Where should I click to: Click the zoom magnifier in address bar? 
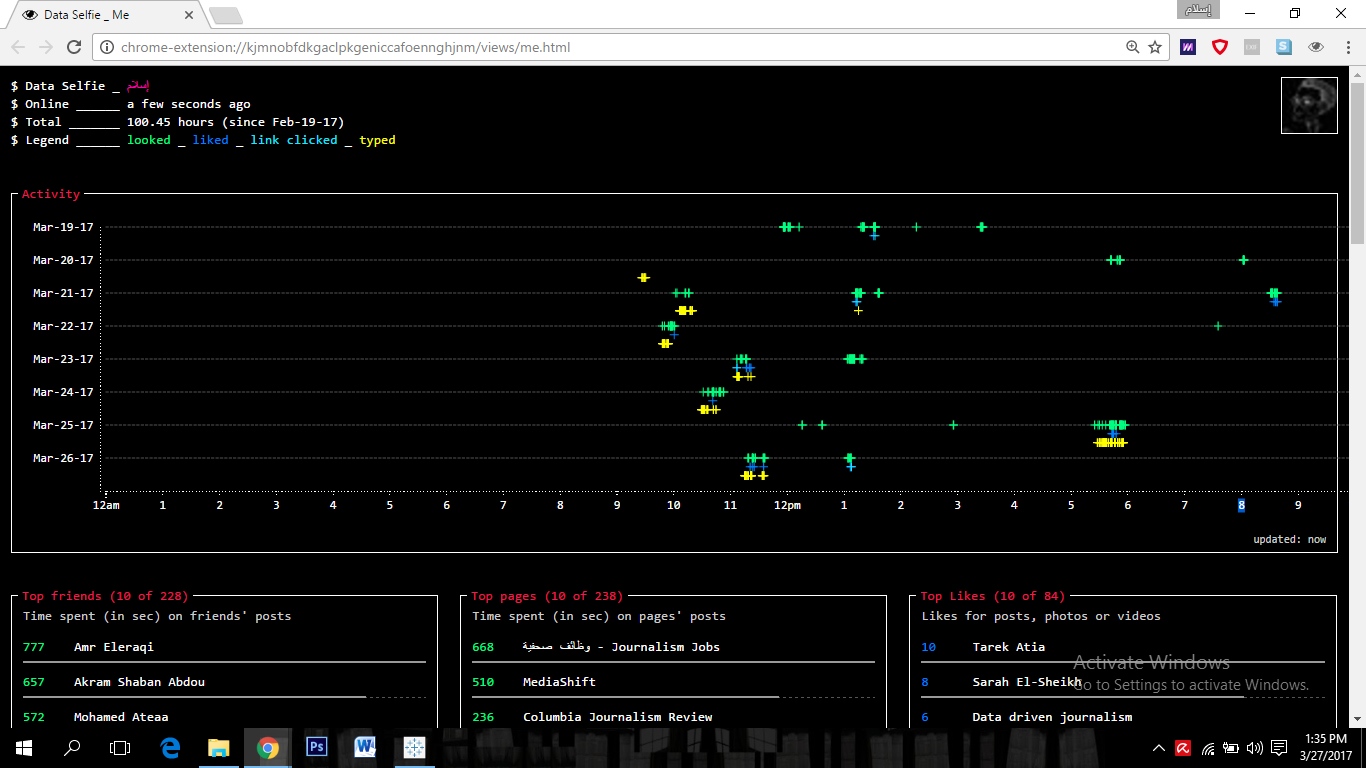tap(1133, 47)
